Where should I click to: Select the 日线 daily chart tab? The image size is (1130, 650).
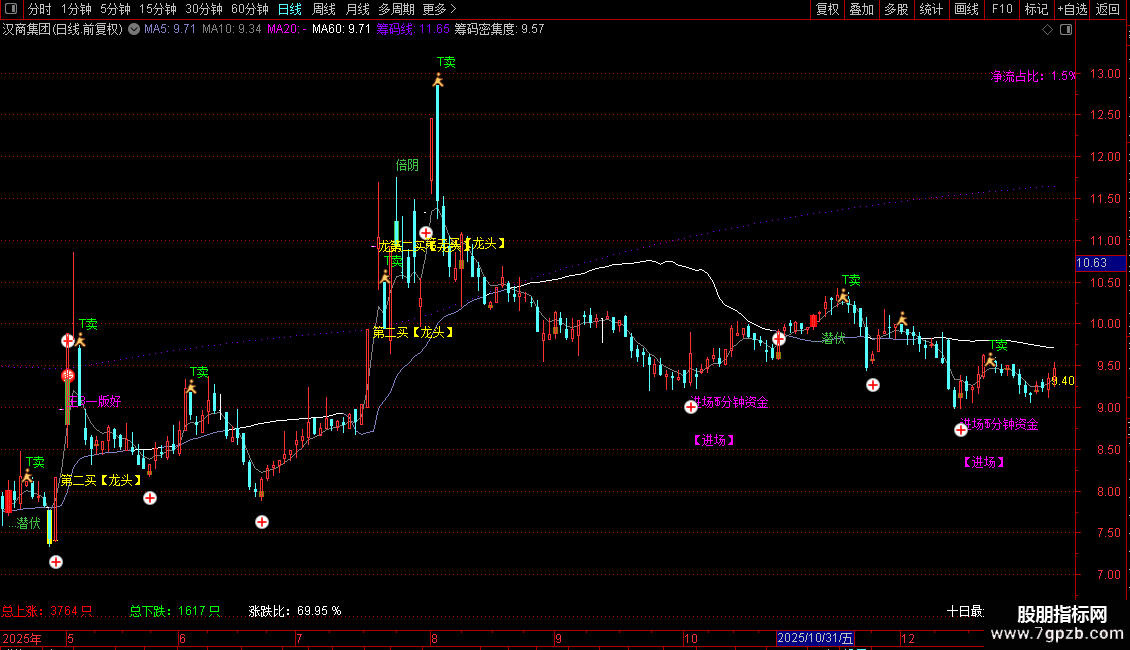point(290,9)
